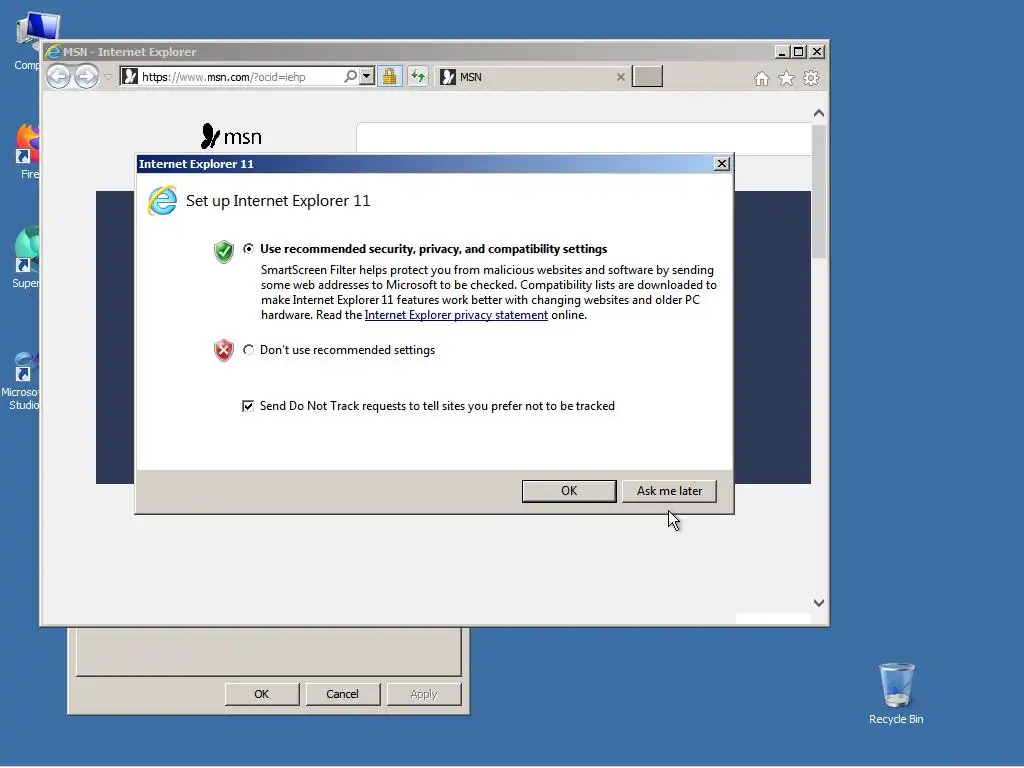This screenshot has height=768, width=1024.
Task: Open Internet Explorer privacy statement link
Action: 456,315
